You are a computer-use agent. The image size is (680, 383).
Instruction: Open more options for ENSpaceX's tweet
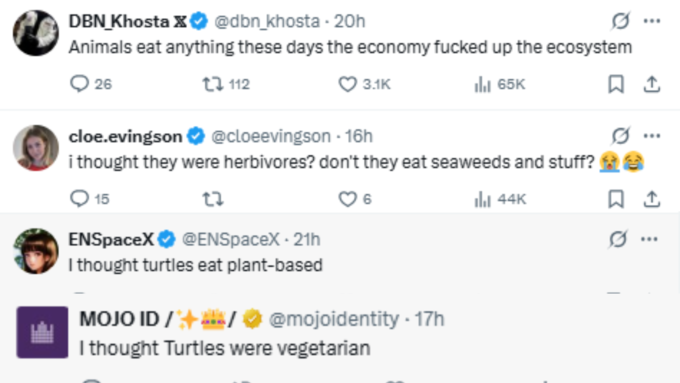click(649, 239)
